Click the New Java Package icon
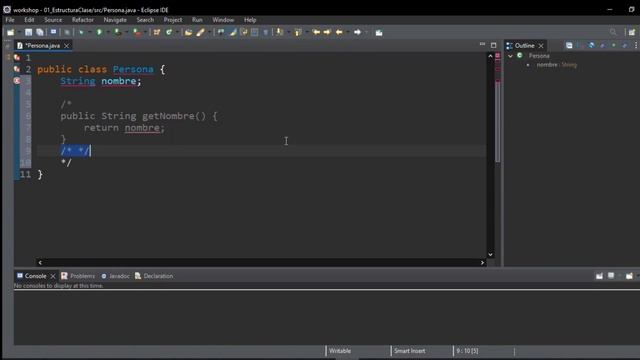Screen dimensions: 640x360 [157, 32]
